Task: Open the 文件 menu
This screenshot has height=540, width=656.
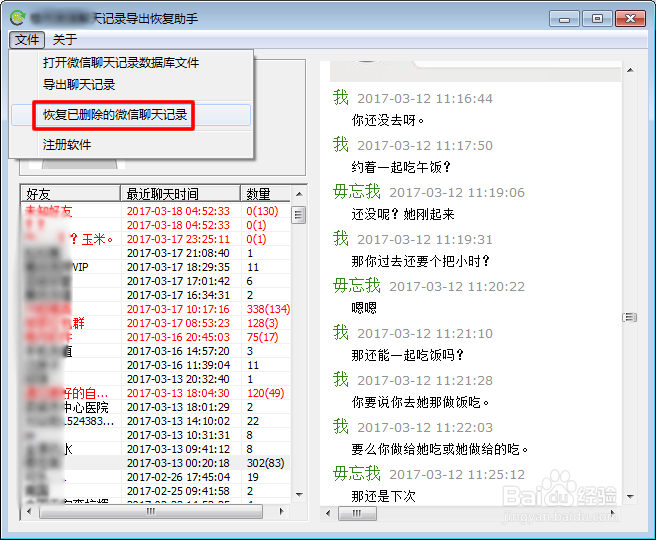Action: point(27,40)
